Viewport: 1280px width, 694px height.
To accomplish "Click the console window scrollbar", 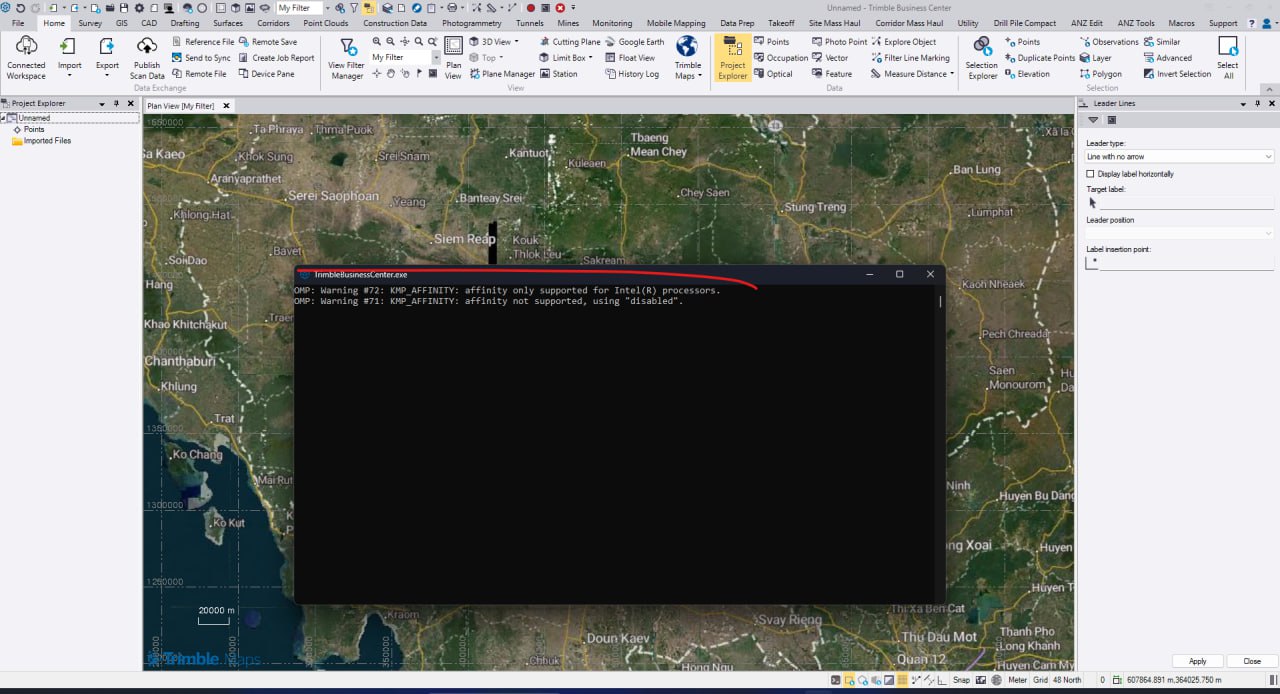I will 940,300.
